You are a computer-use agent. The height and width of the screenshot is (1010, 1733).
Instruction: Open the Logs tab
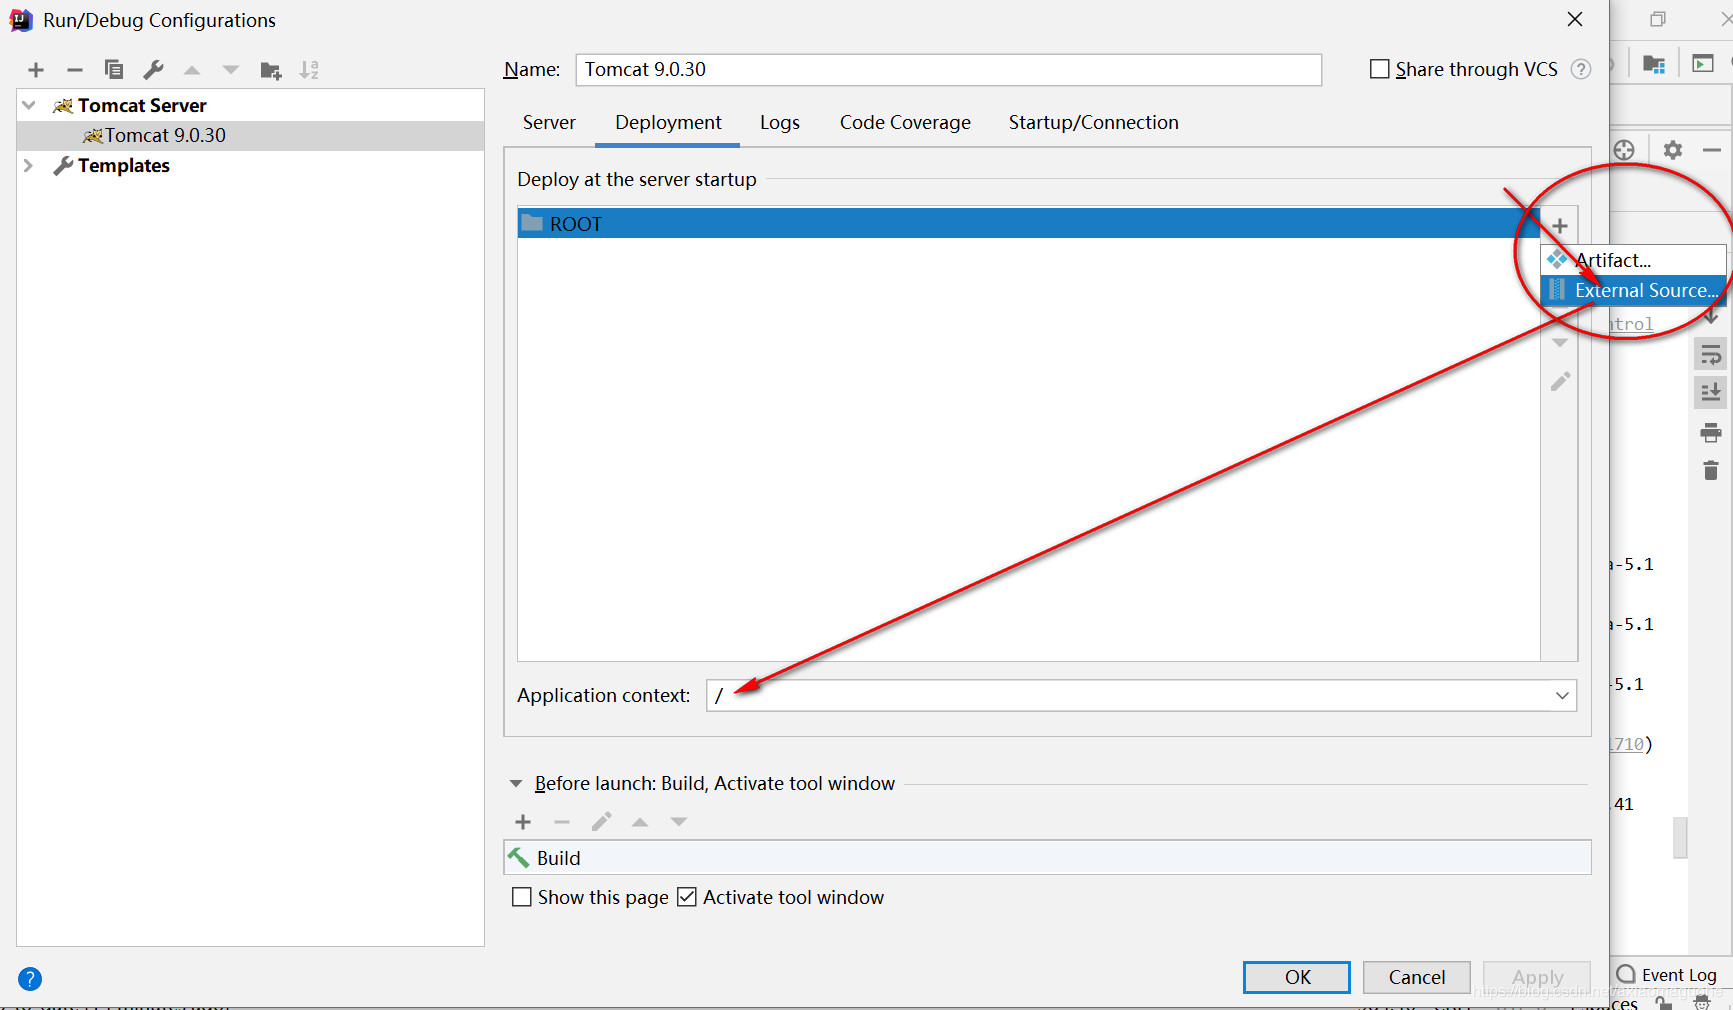coord(780,123)
